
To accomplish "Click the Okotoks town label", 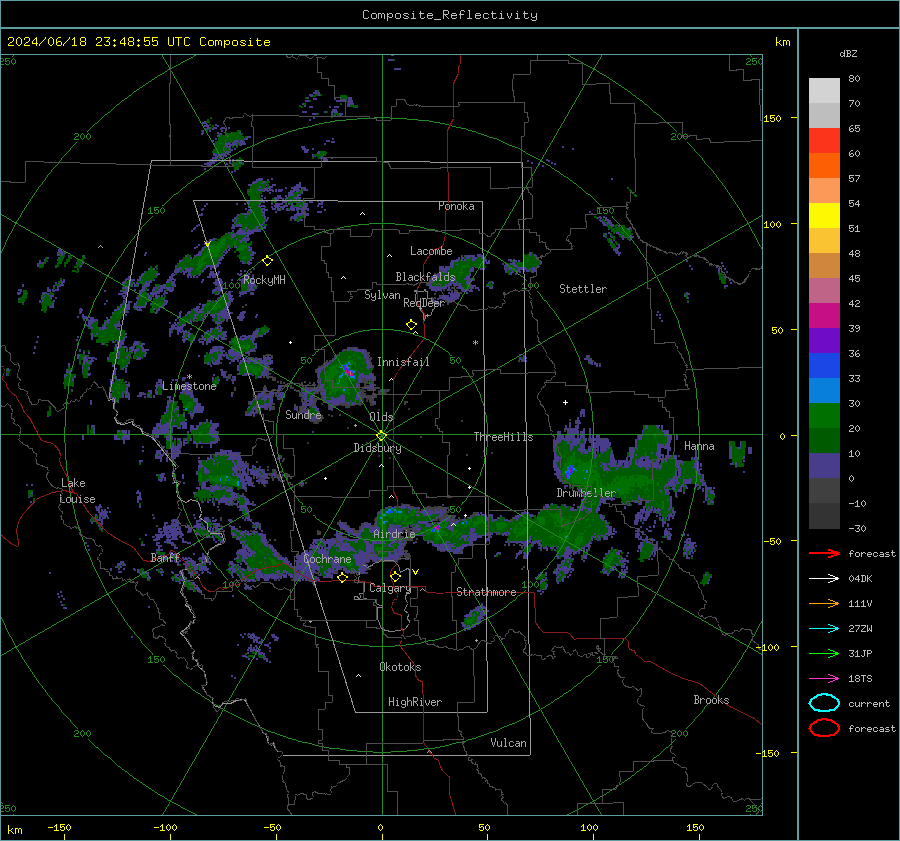I will click(x=400, y=667).
